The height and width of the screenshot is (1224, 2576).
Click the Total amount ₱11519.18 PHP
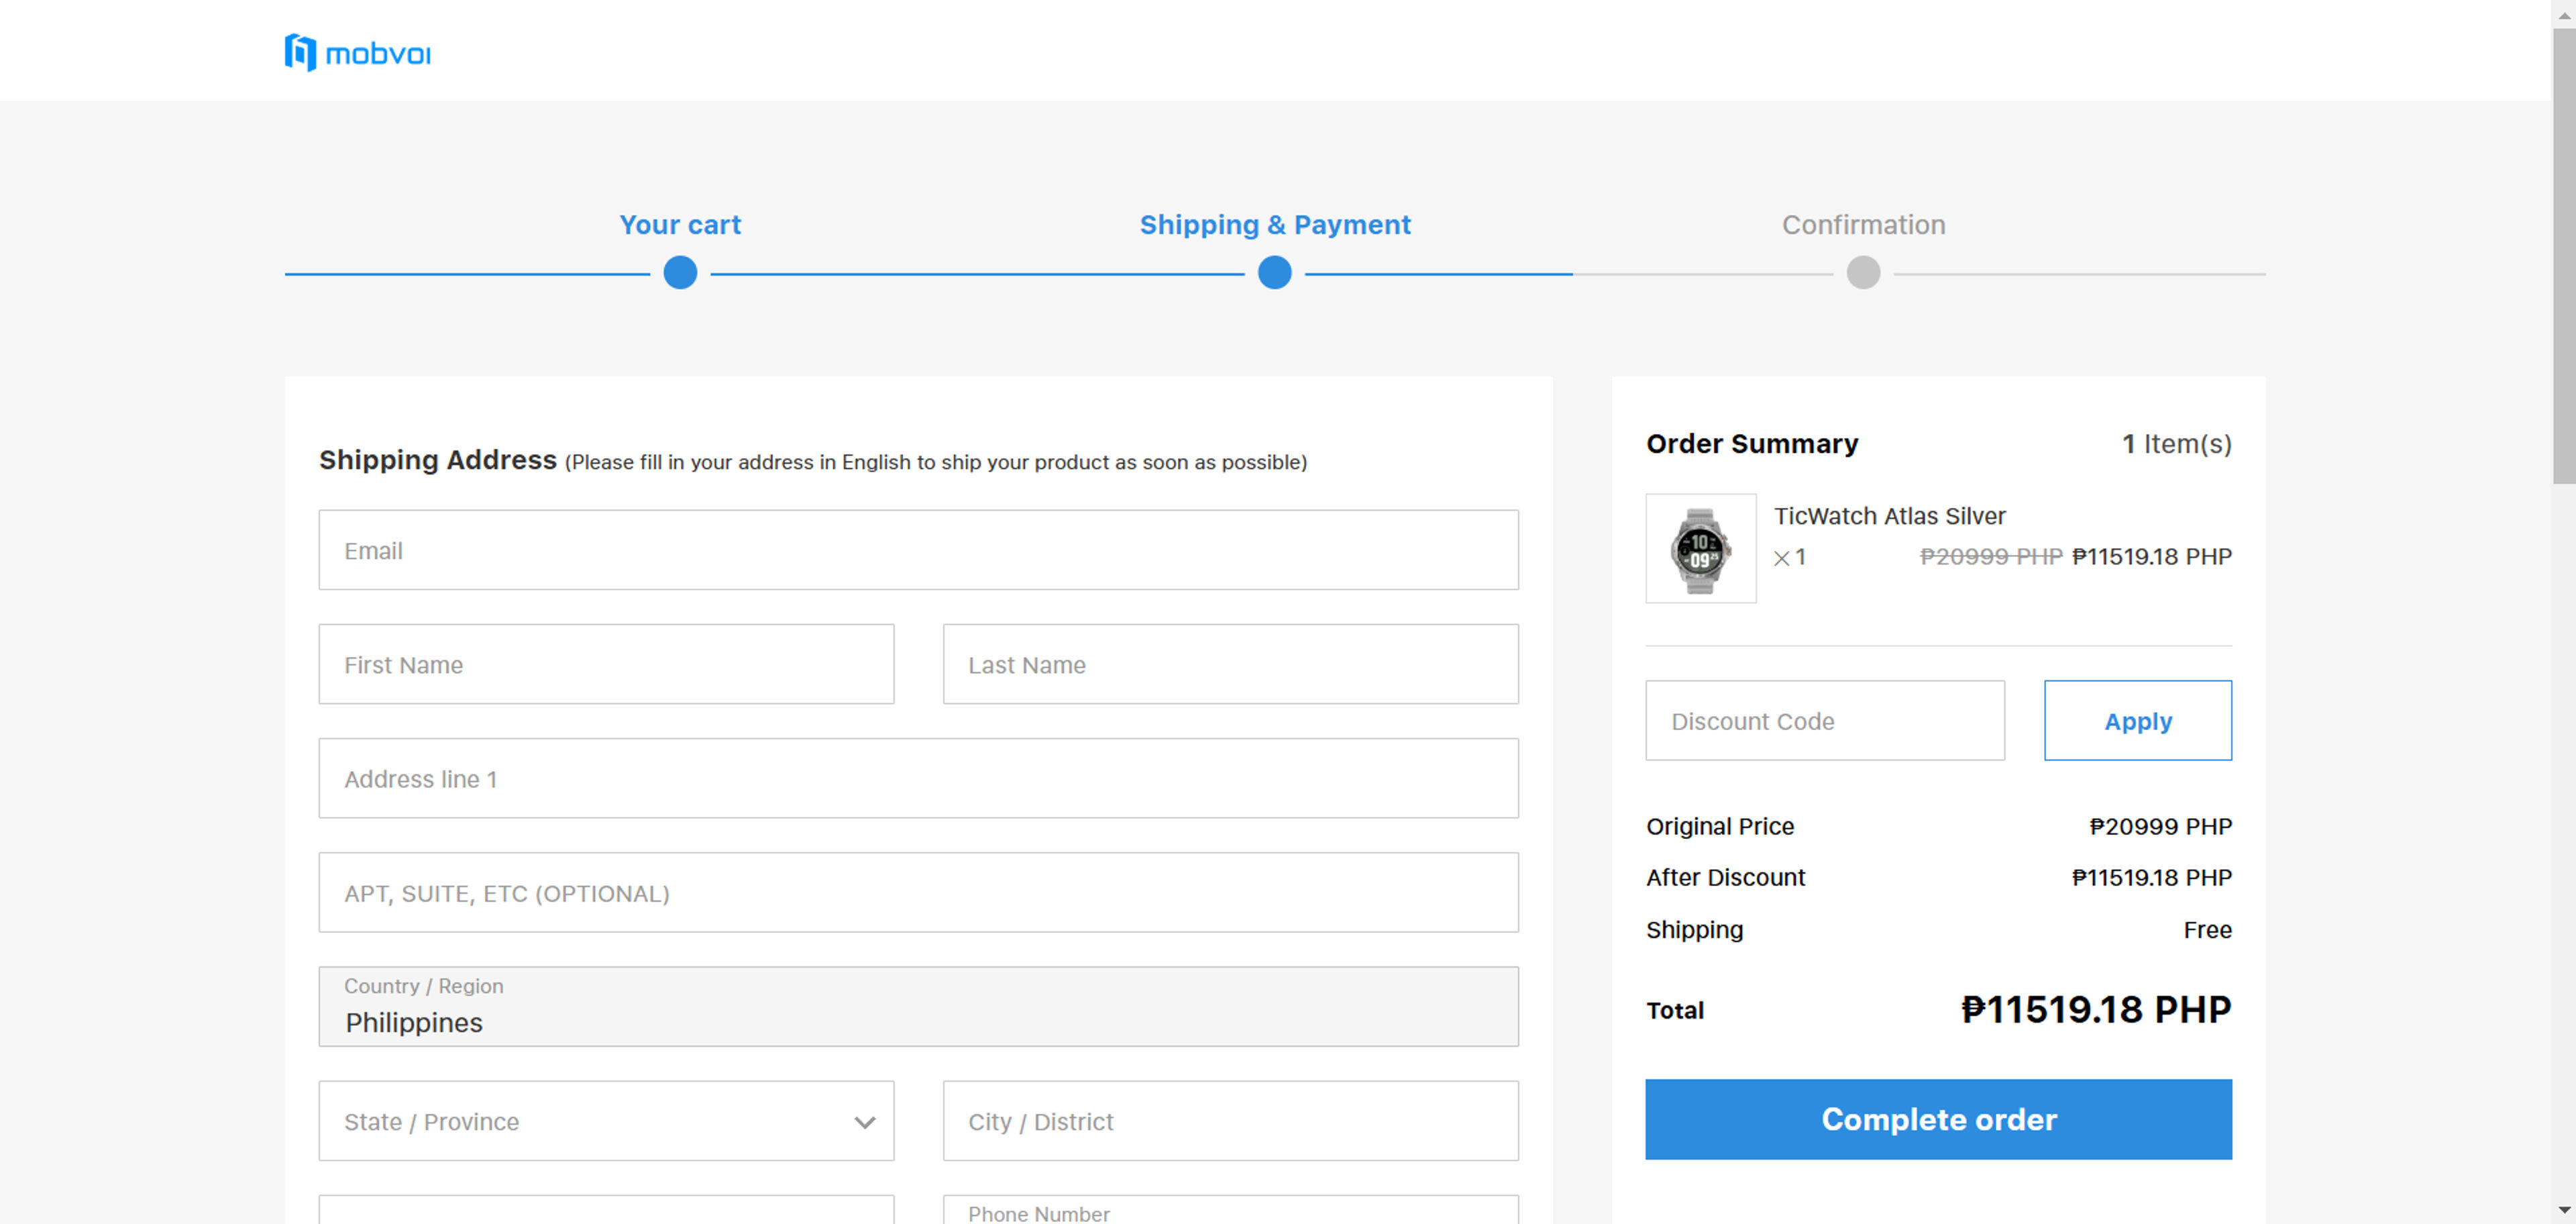coord(2096,1010)
